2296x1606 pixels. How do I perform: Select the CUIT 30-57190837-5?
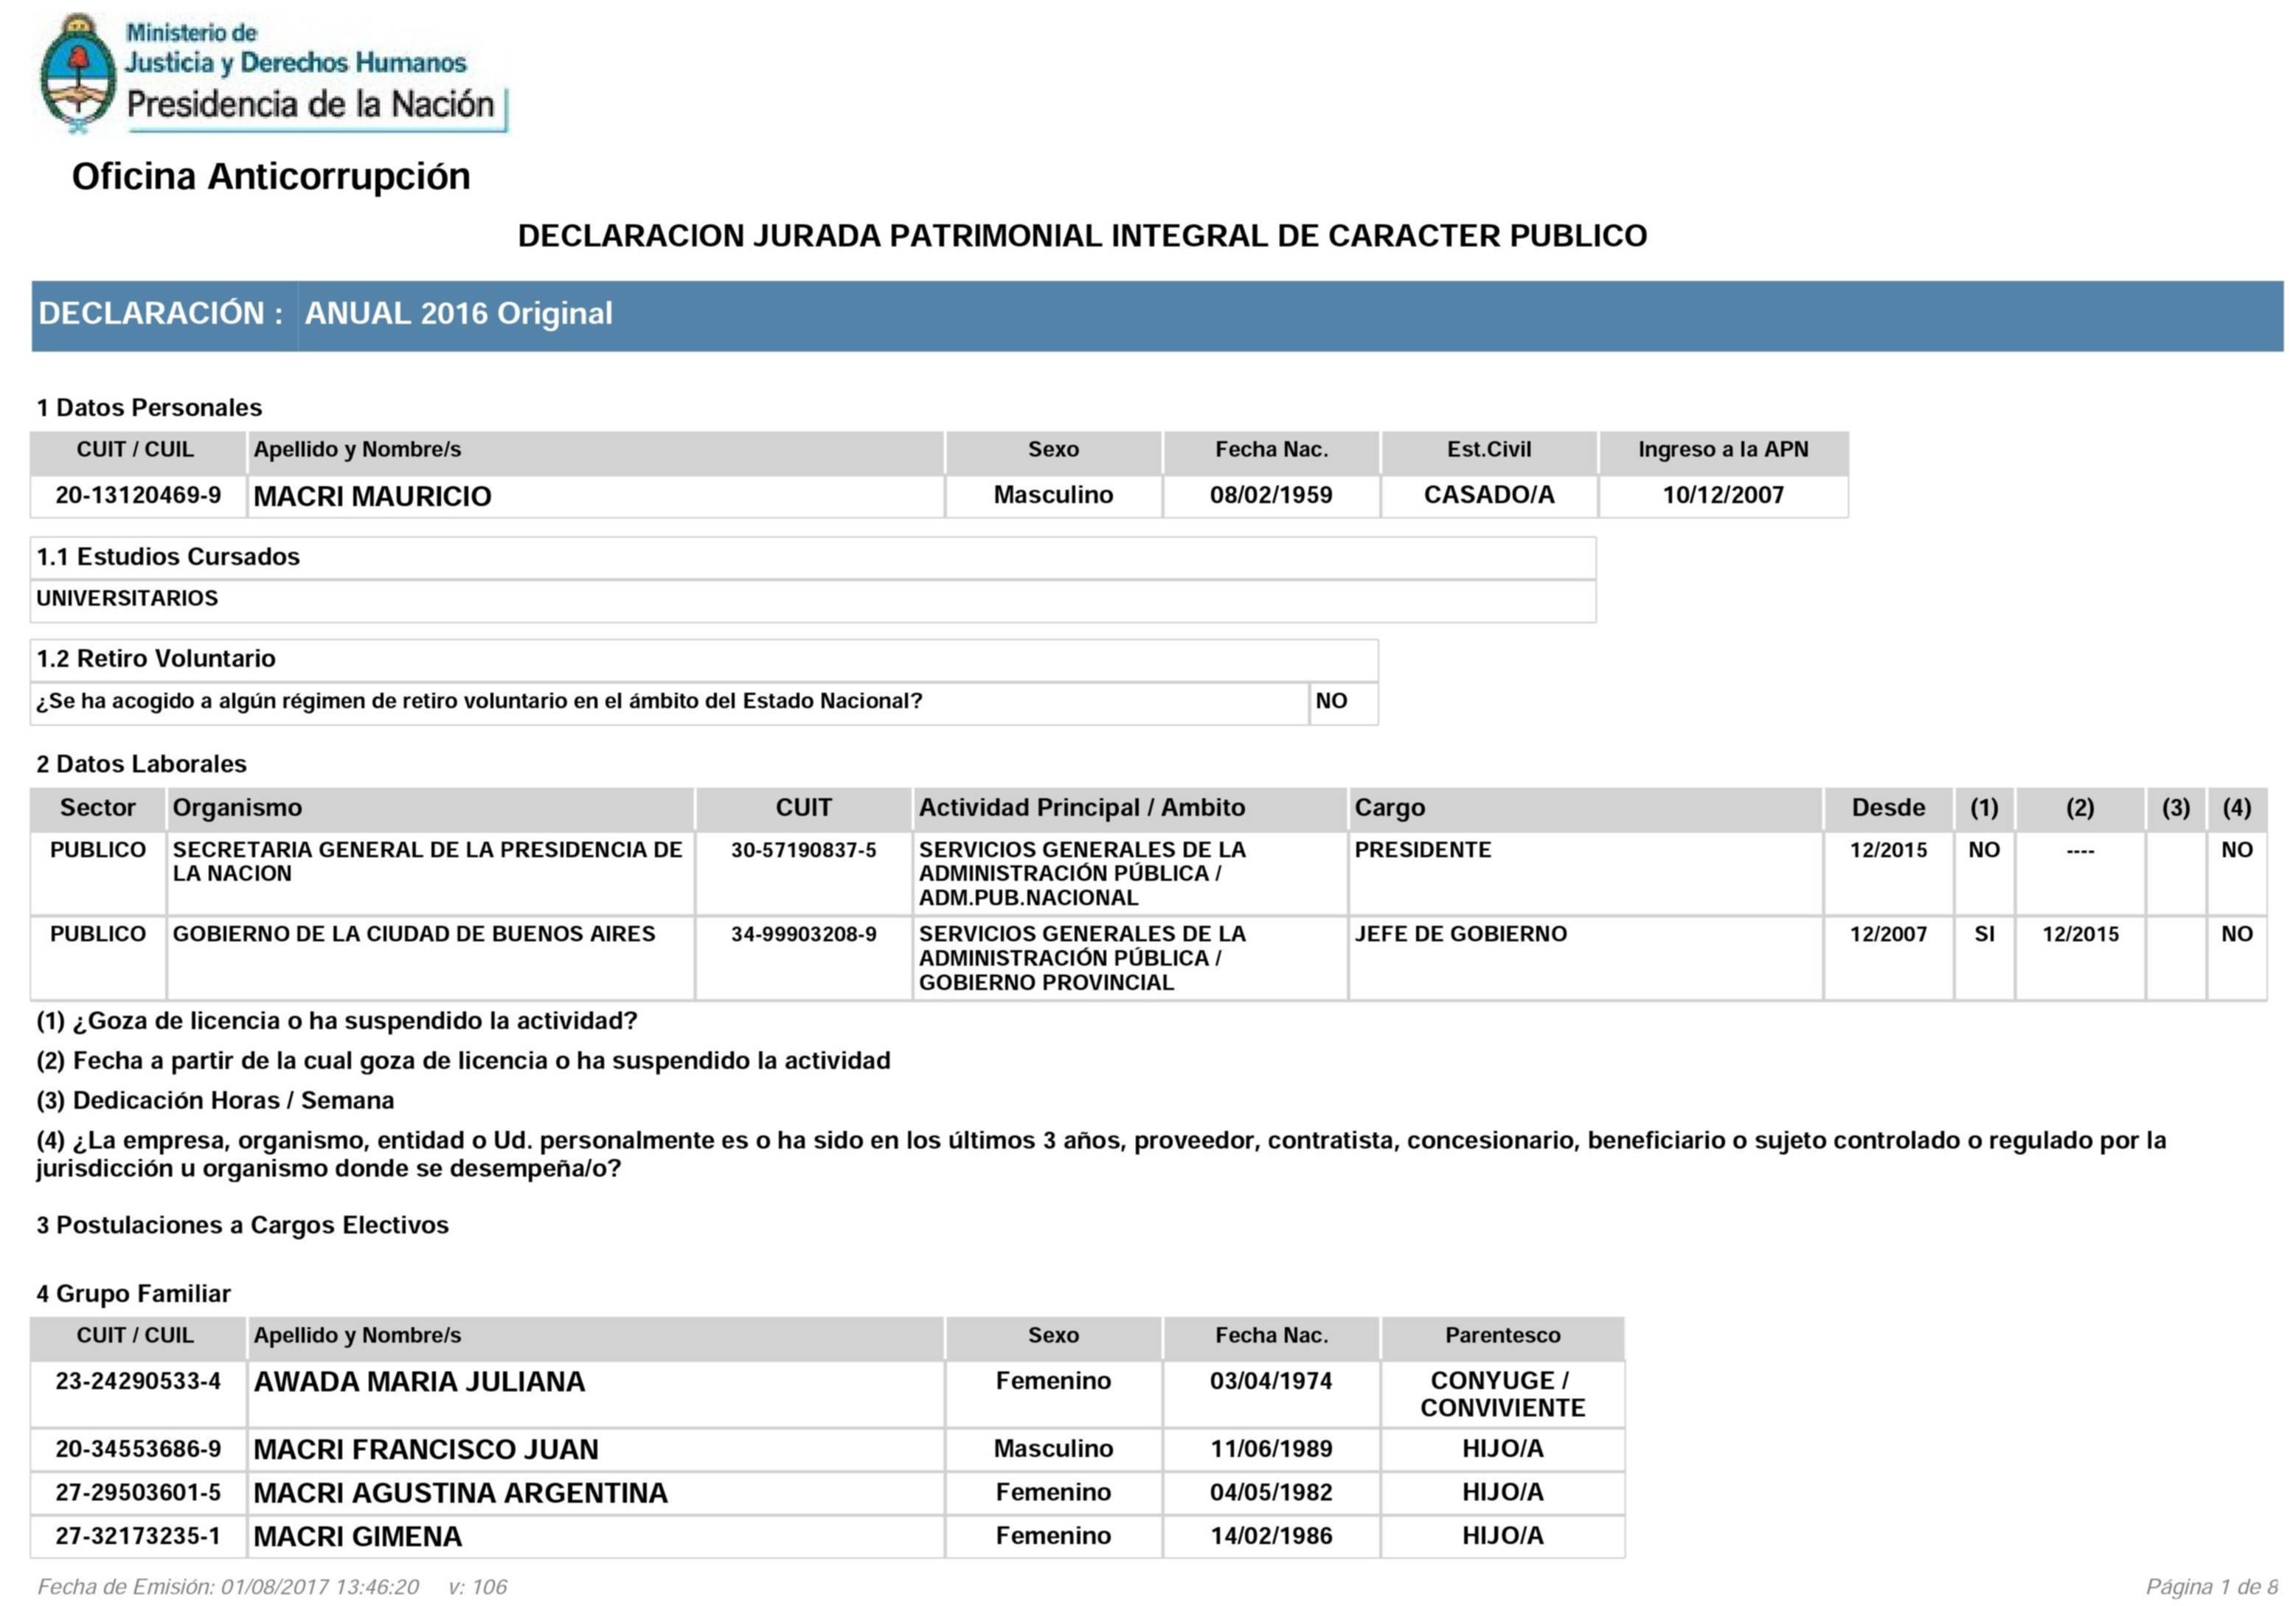pyautogui.click(x=803, y=850)
